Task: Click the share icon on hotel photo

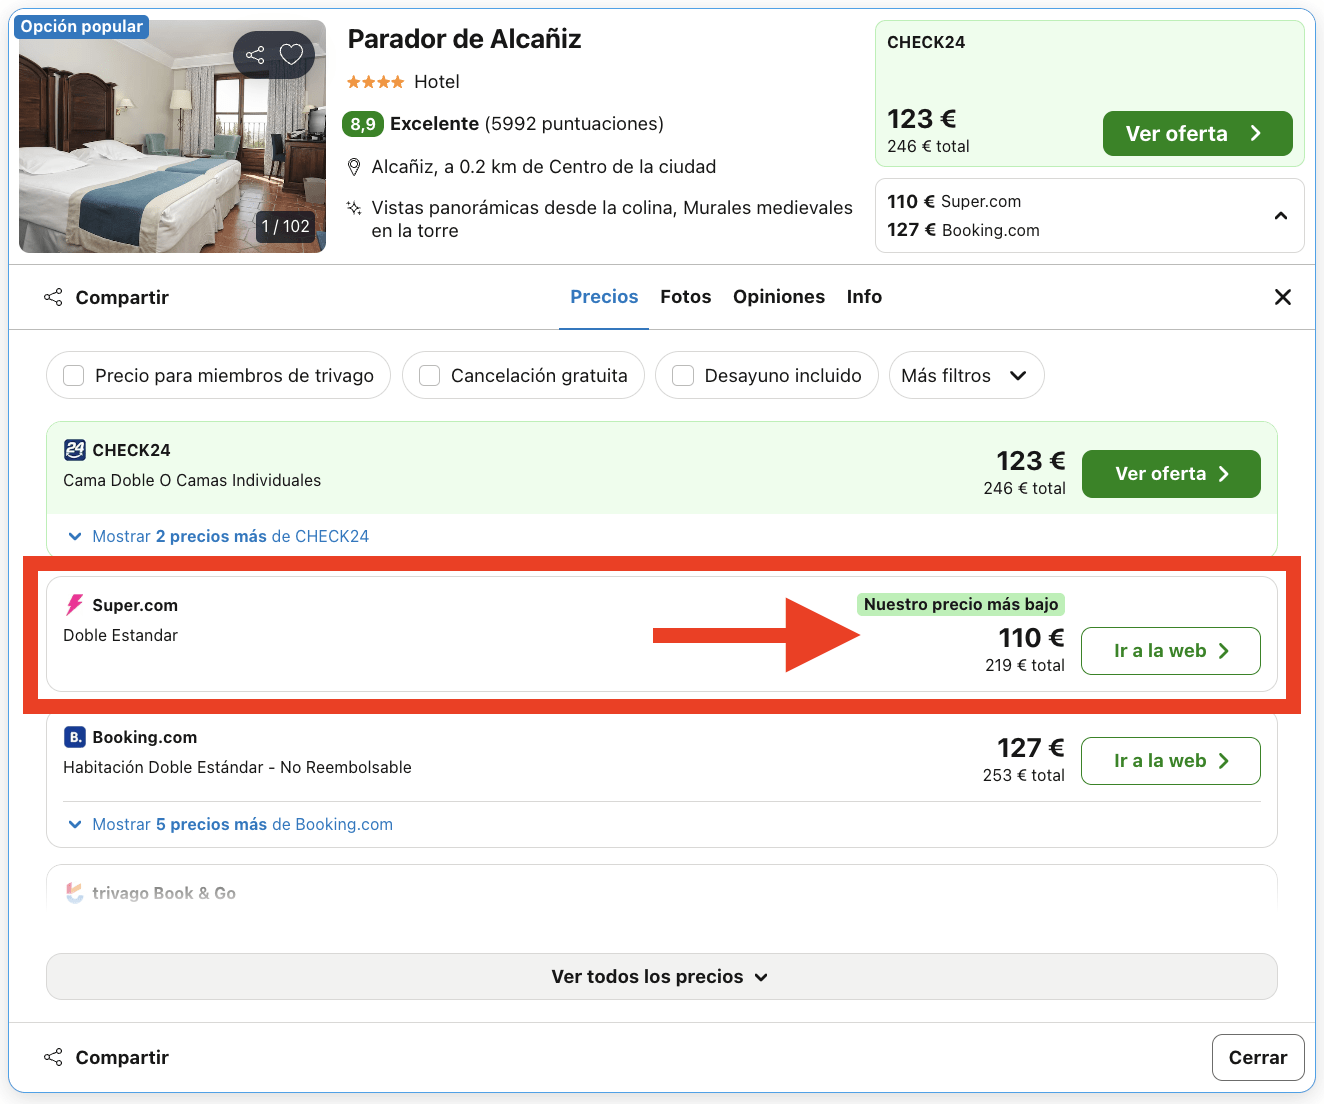Action: (255, 55)
